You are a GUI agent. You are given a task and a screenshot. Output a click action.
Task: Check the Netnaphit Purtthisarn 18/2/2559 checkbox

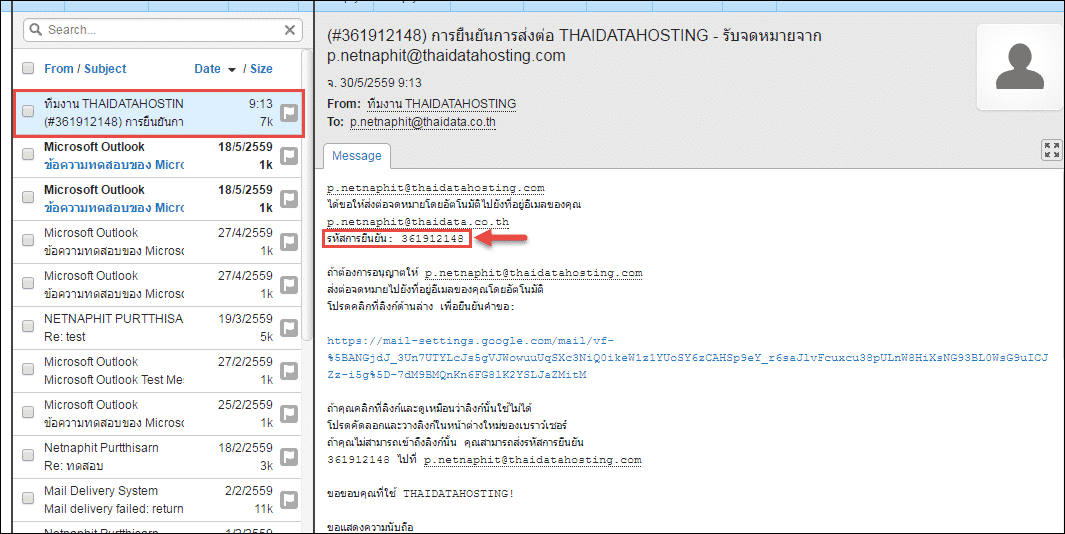[x=28, y=455]
